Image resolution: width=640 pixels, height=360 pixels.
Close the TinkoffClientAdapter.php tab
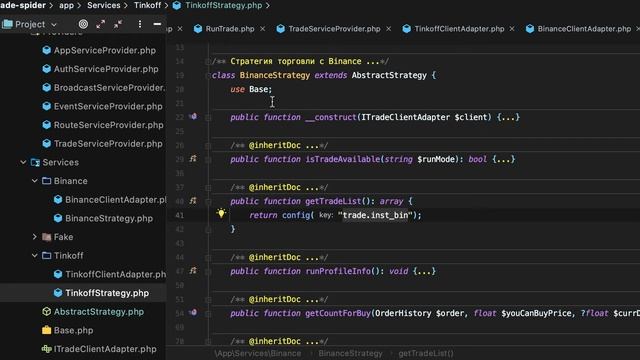click(512, 29)
